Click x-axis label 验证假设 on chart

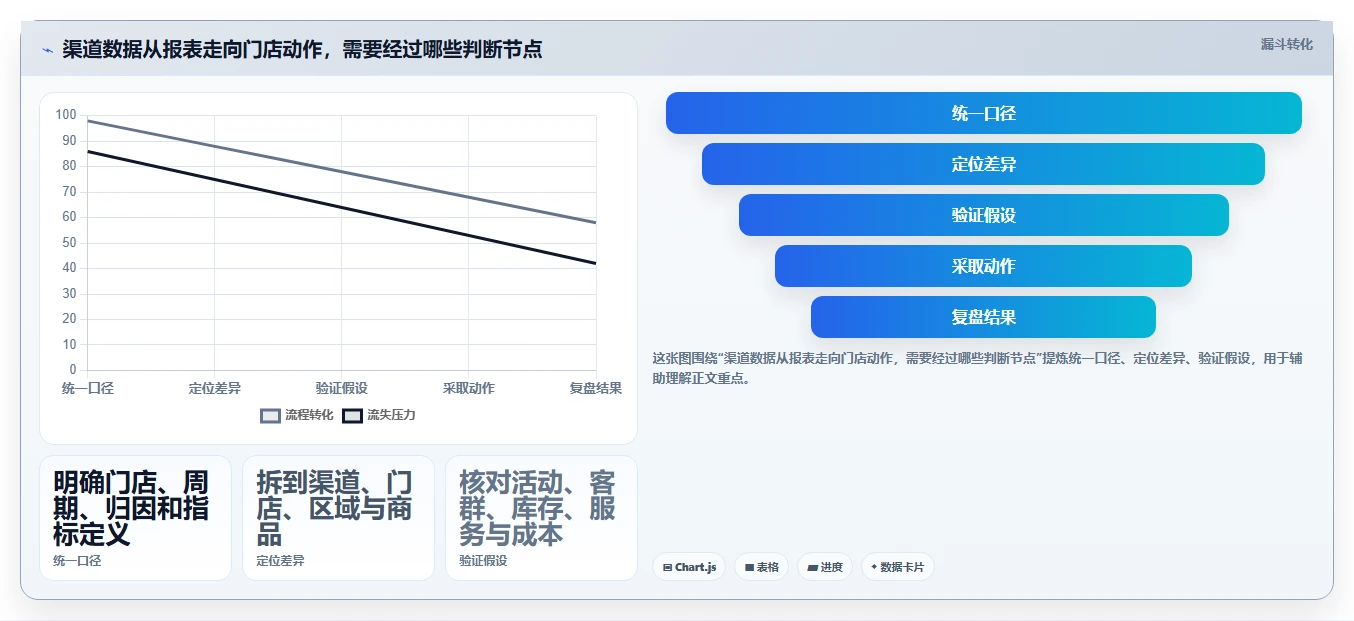342,388
